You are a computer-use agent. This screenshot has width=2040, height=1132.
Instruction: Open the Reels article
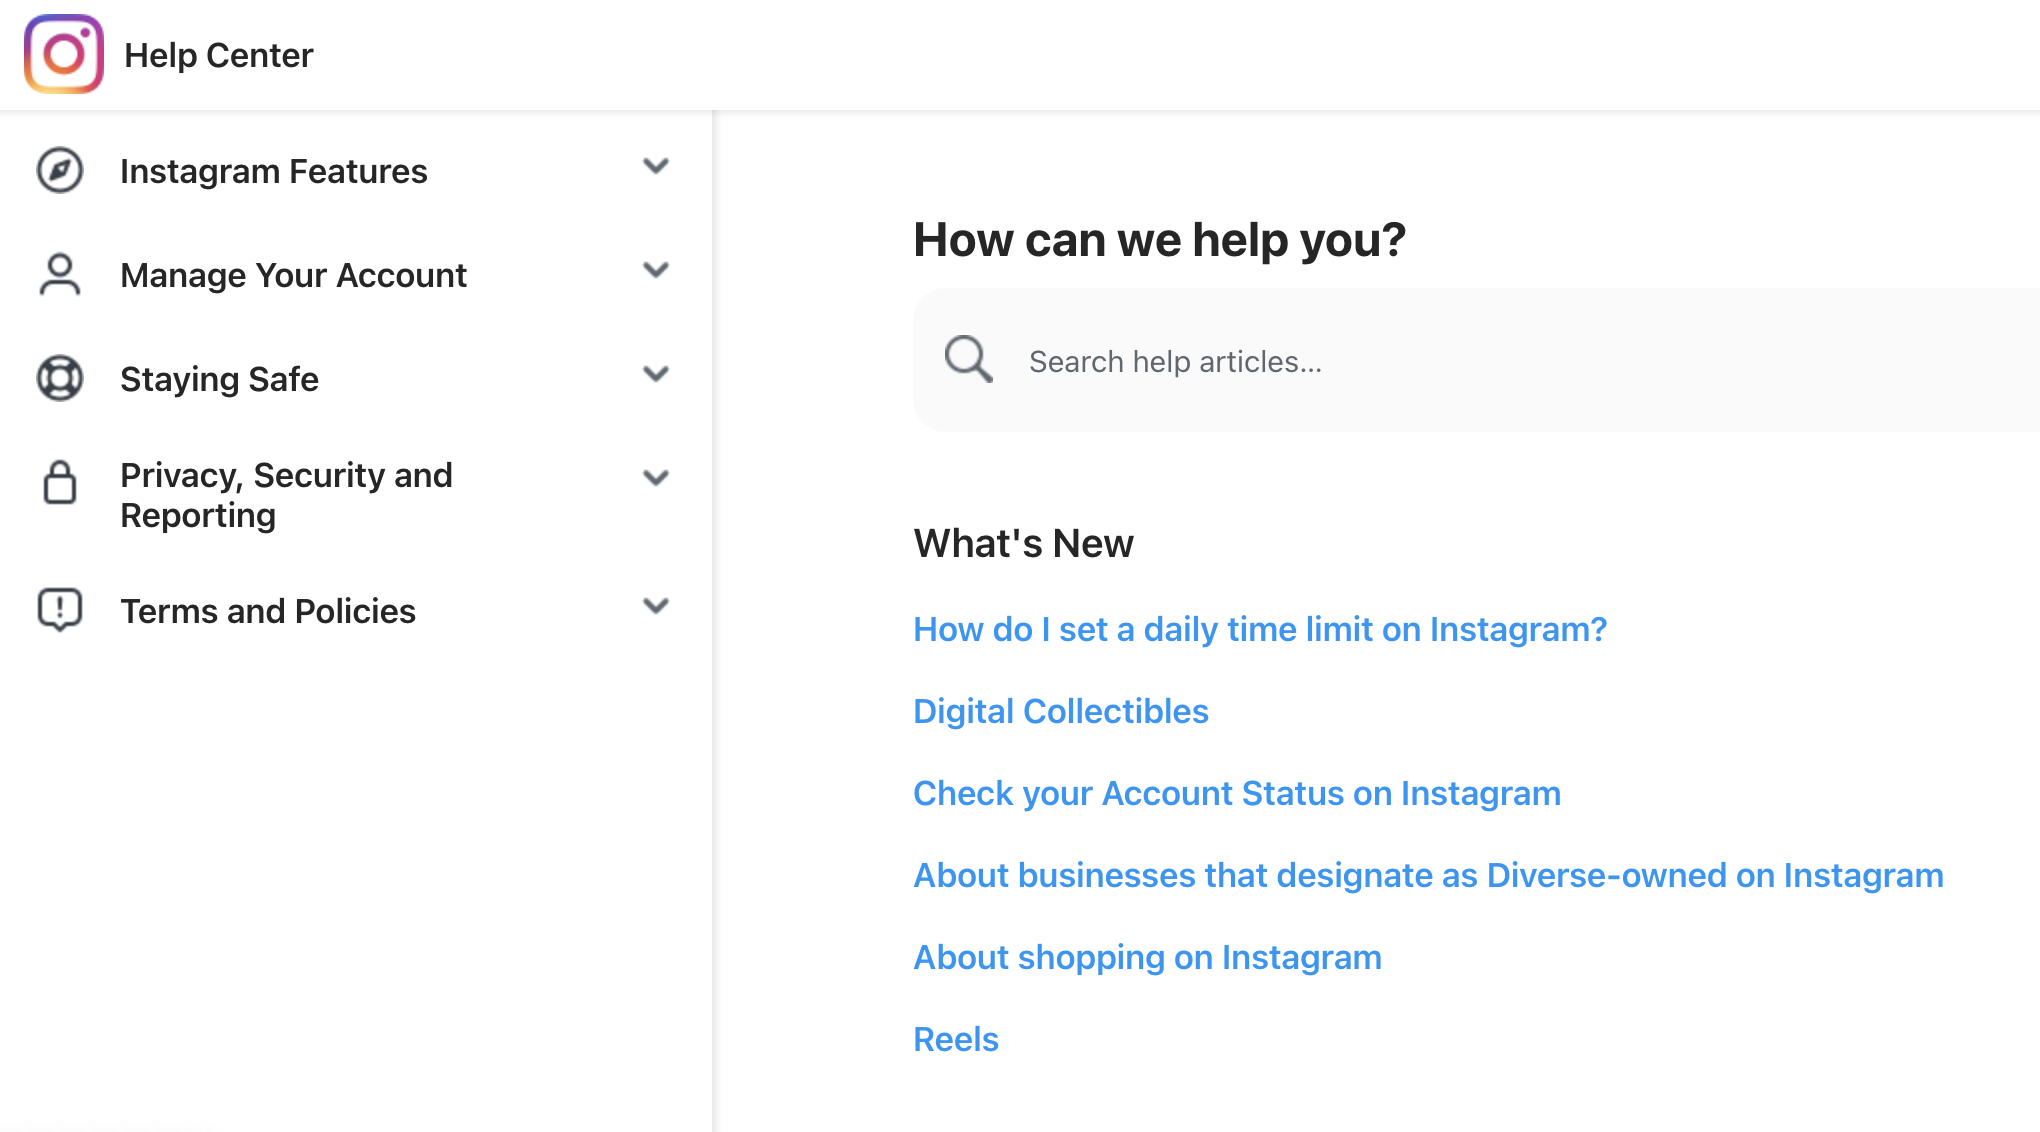tap(955, 1039)
